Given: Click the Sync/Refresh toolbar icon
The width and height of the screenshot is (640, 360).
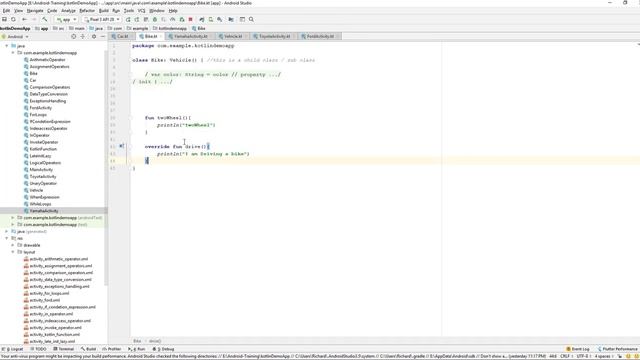Looking at the screenshot, I should (x=13, y=19).
